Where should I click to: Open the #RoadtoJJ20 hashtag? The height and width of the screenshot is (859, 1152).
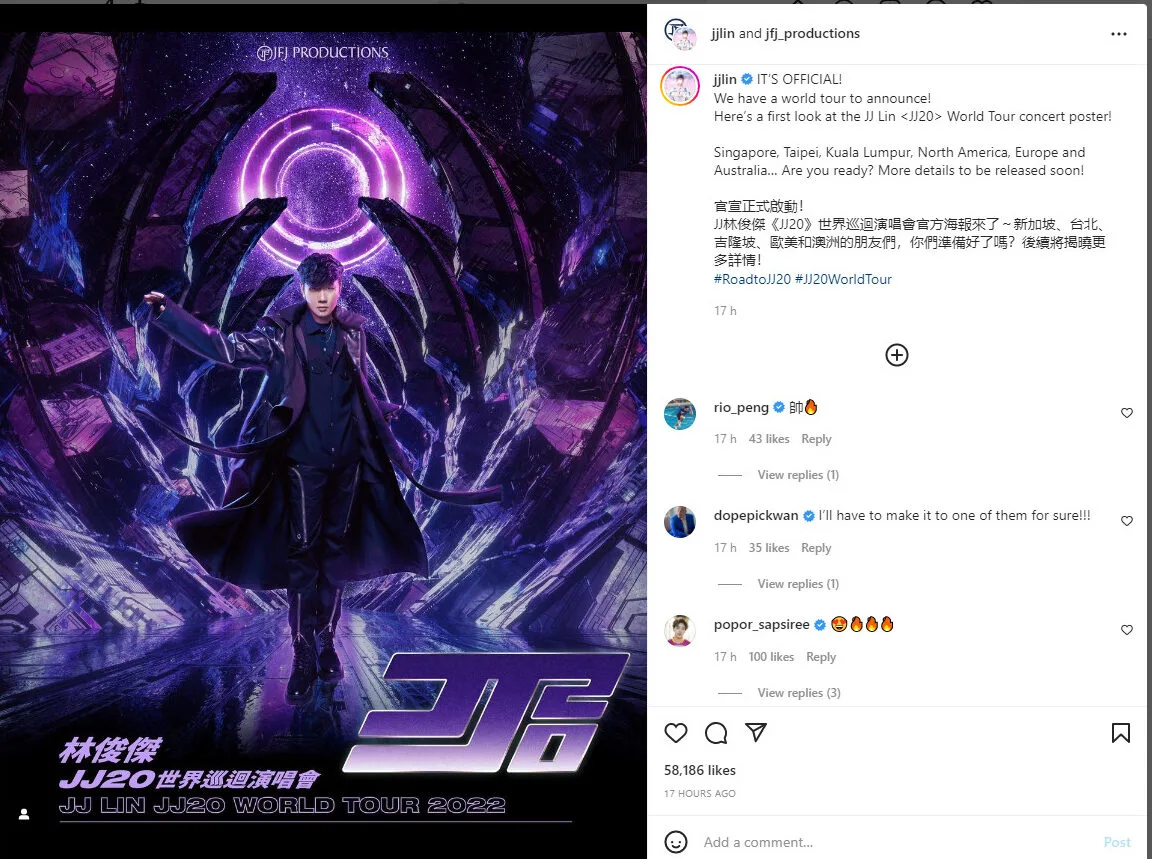coord(752,279)
